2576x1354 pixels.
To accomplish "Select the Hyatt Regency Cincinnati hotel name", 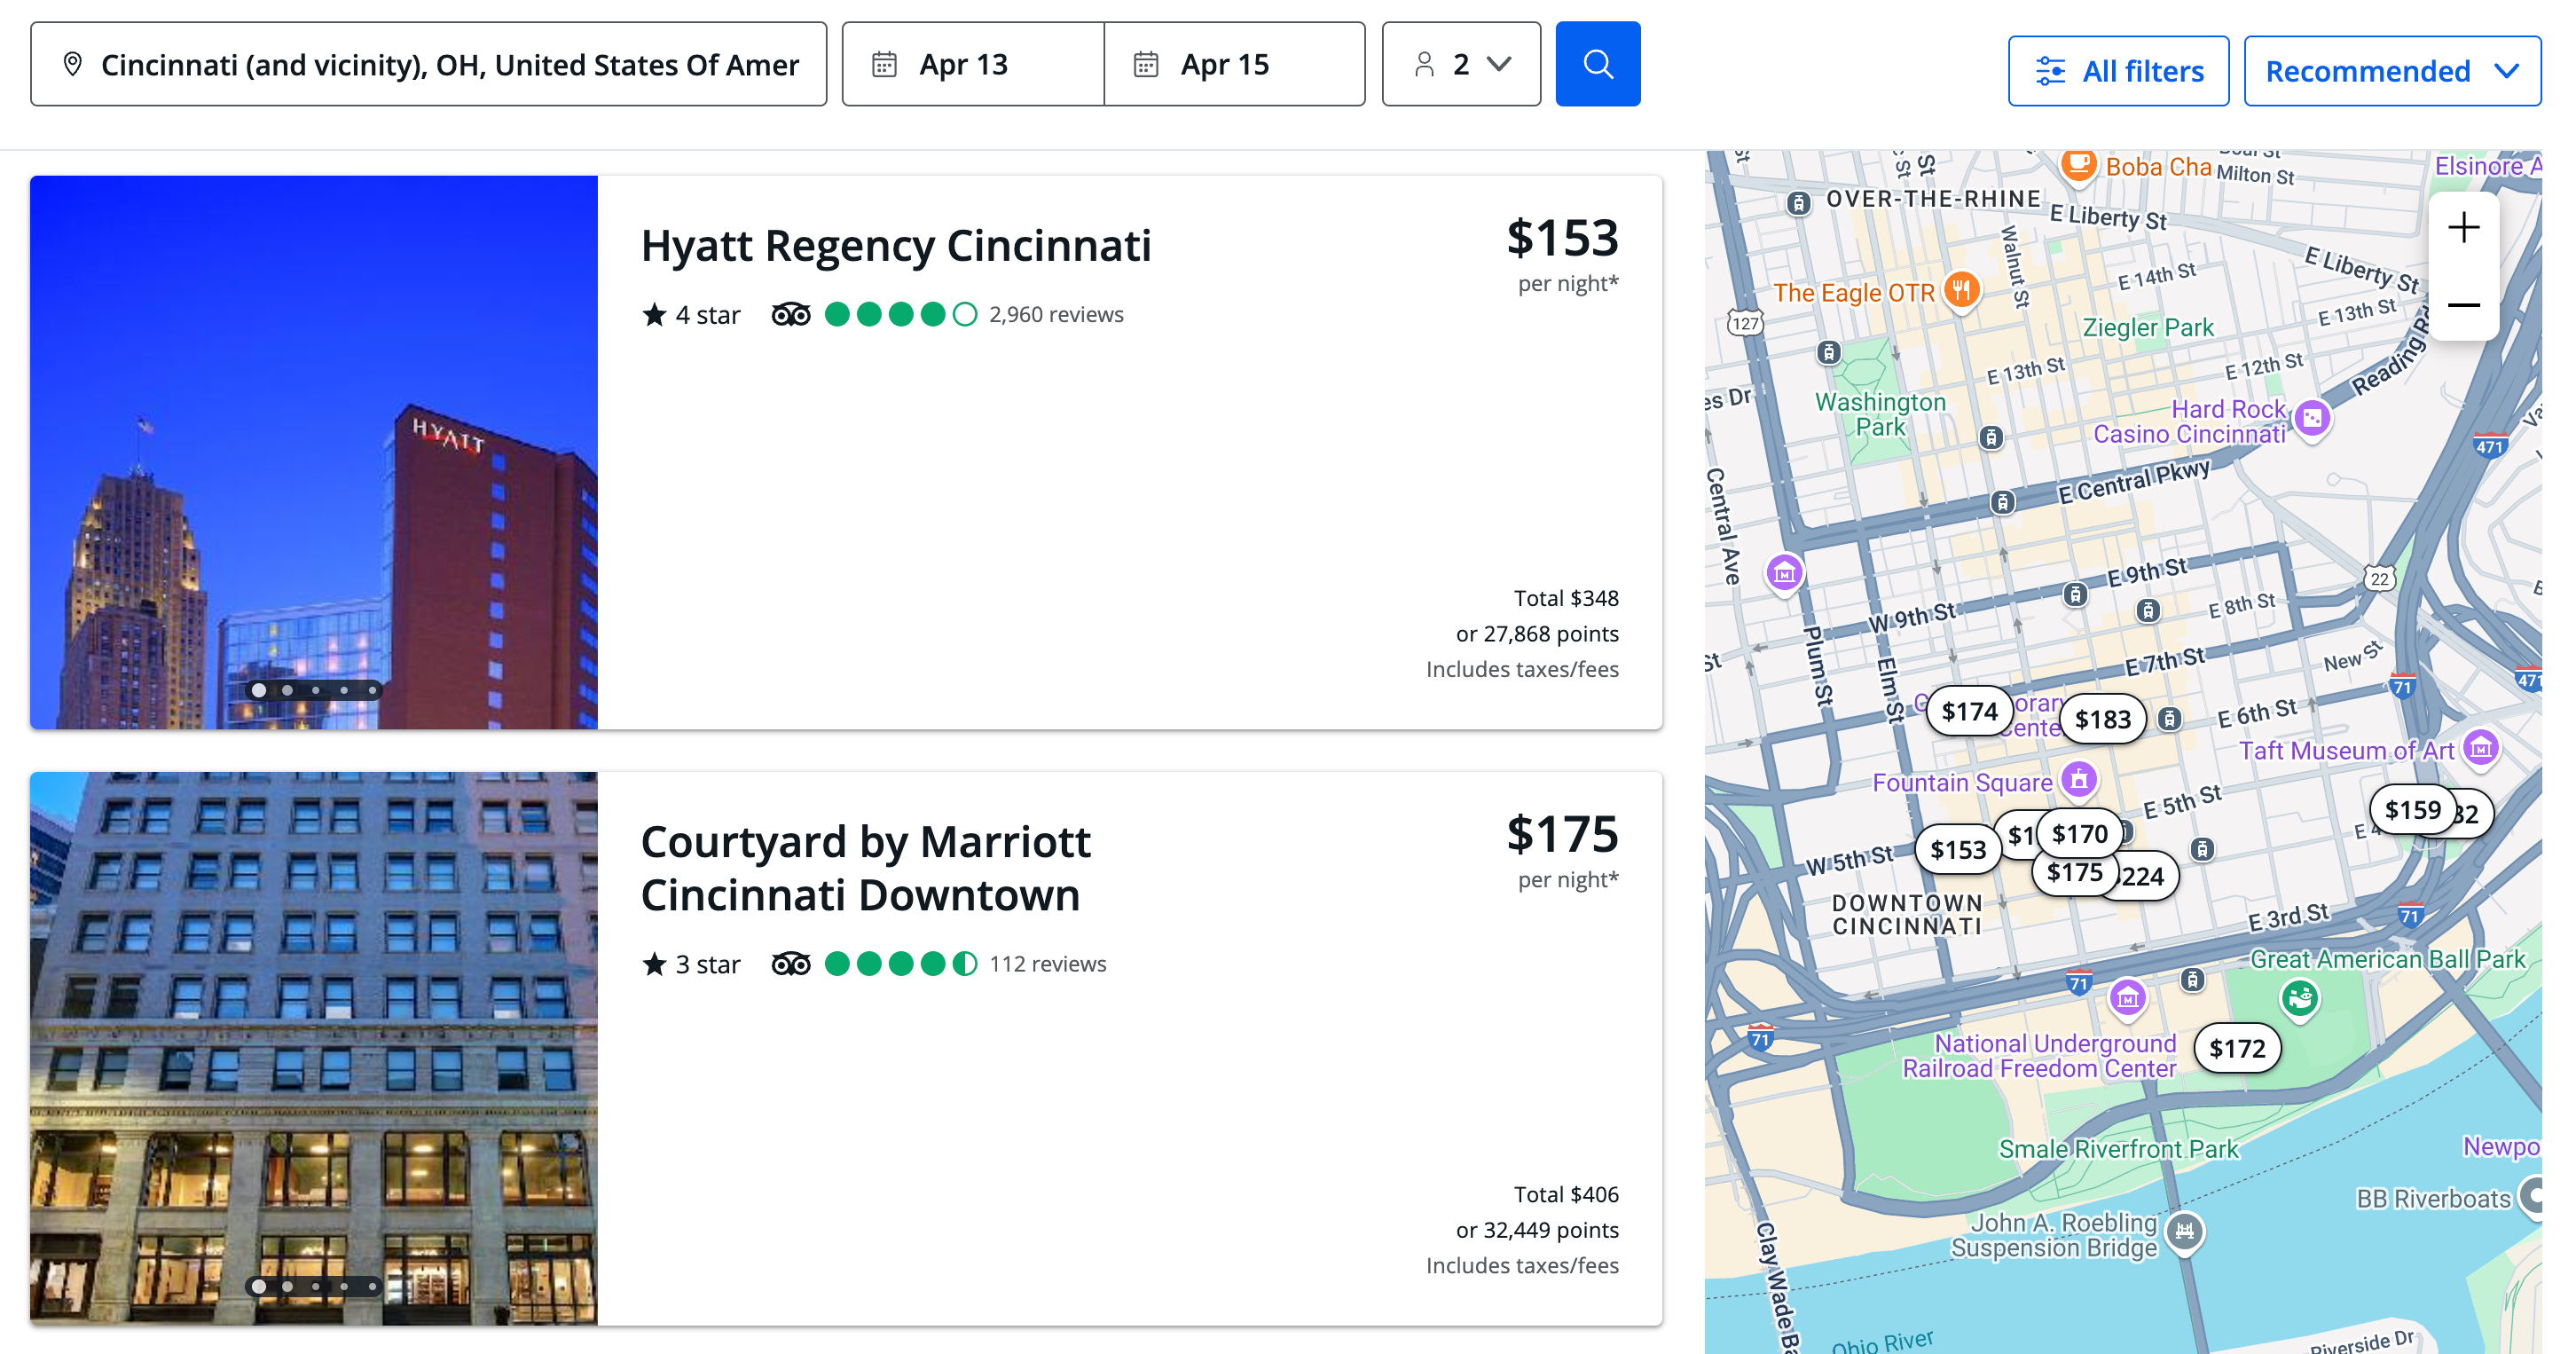I will click(896, 243).
